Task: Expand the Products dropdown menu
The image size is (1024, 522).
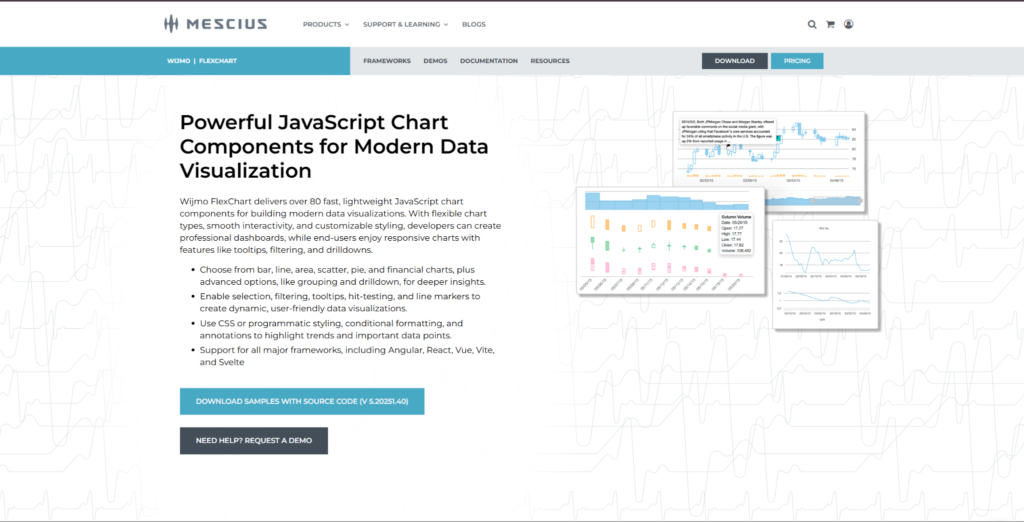Action: coord(326,24)
